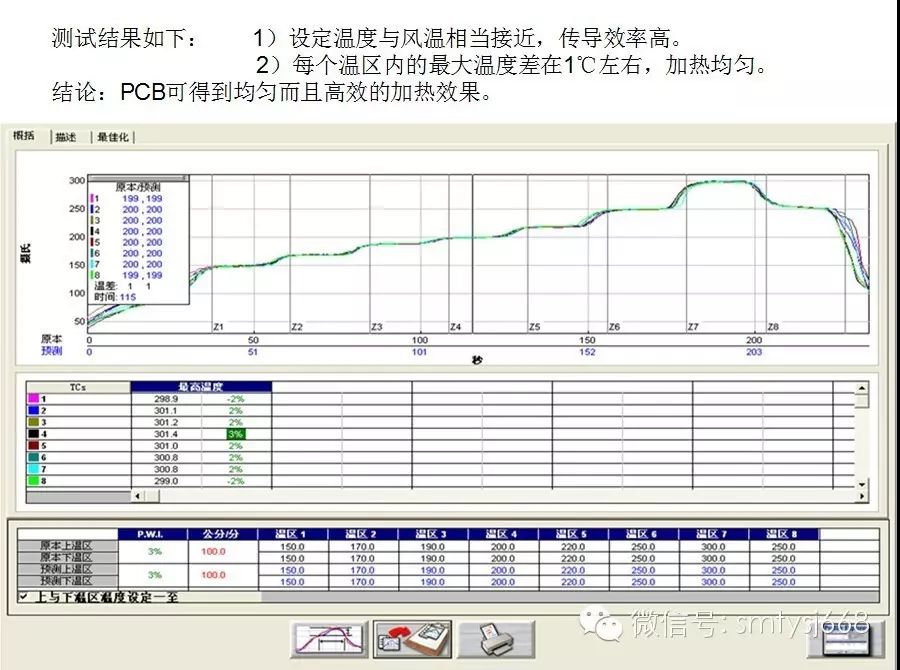Click right scroll arrow under TC table
The height and width of the screenshot is (670, 900).
[862, 496]
